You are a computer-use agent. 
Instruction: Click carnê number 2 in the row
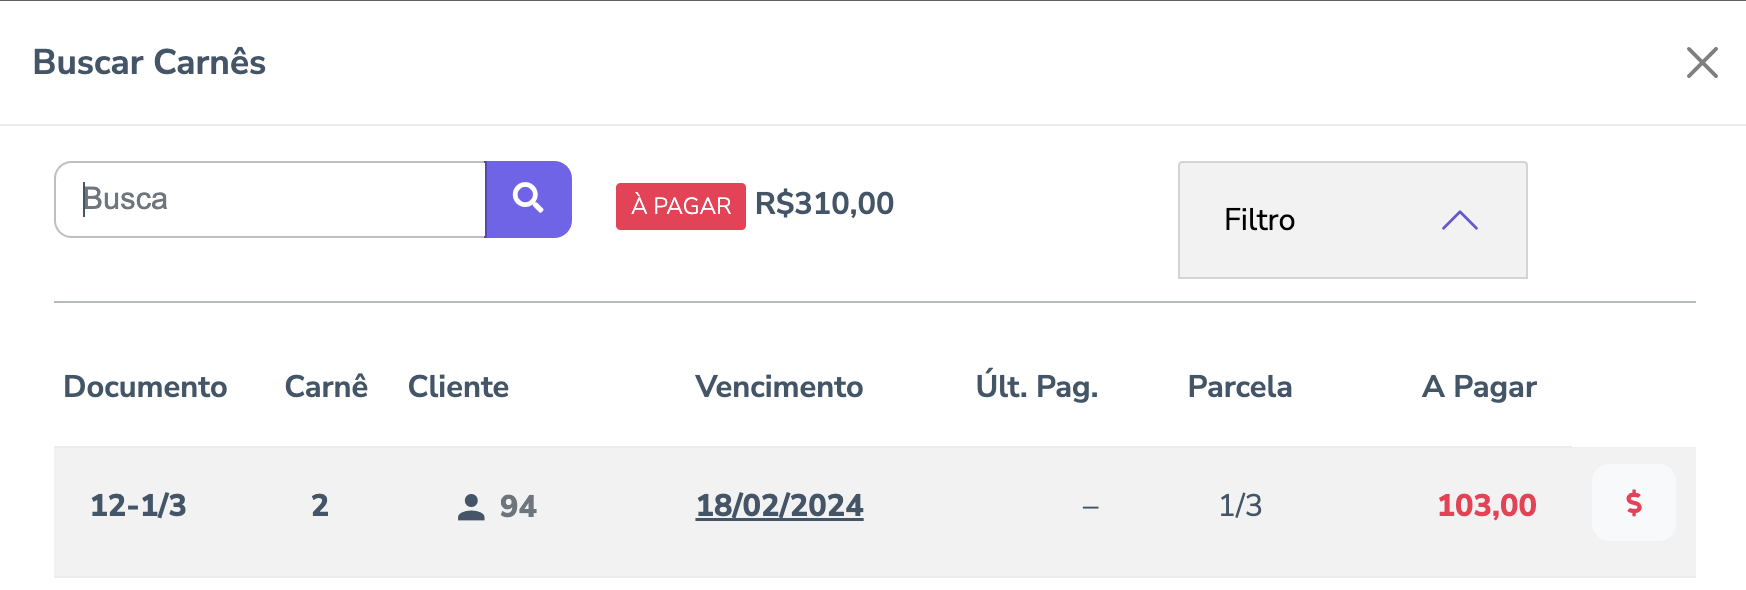coord(320,506)
